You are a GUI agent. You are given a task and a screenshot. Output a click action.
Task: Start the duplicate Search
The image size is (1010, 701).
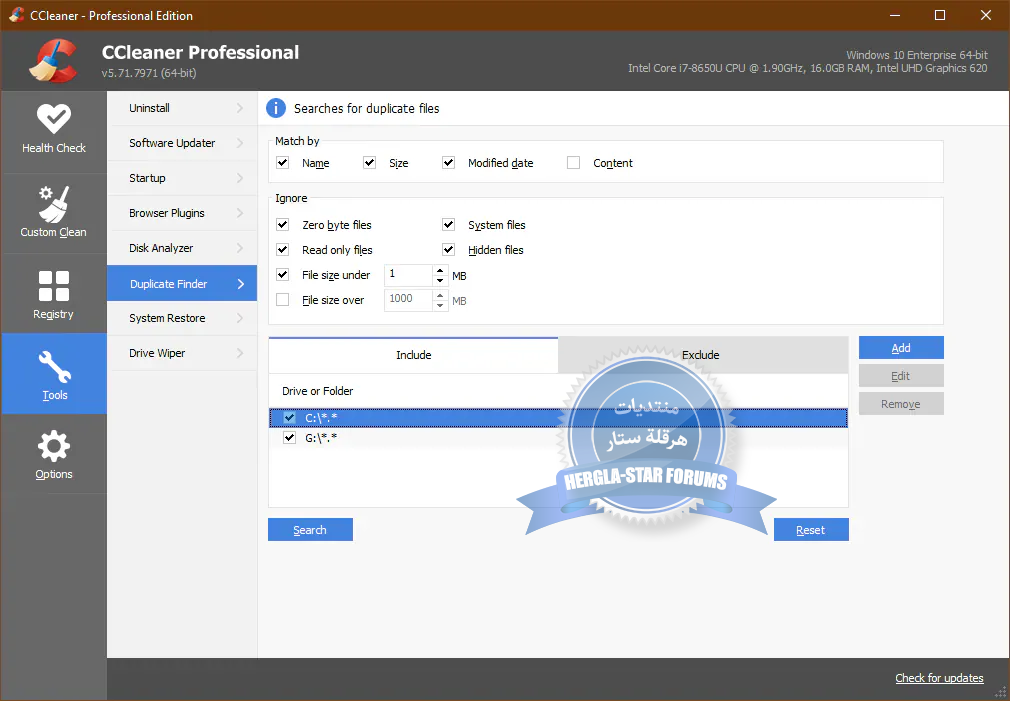(x=310, y=530)
